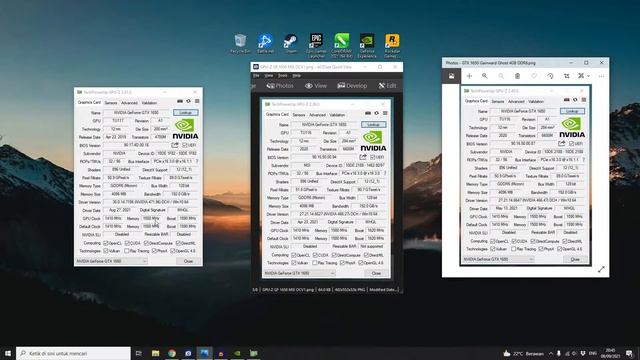Open the screenshot camera icon in left GPU-Z window

pyautogui.click(x=180, y=101)
